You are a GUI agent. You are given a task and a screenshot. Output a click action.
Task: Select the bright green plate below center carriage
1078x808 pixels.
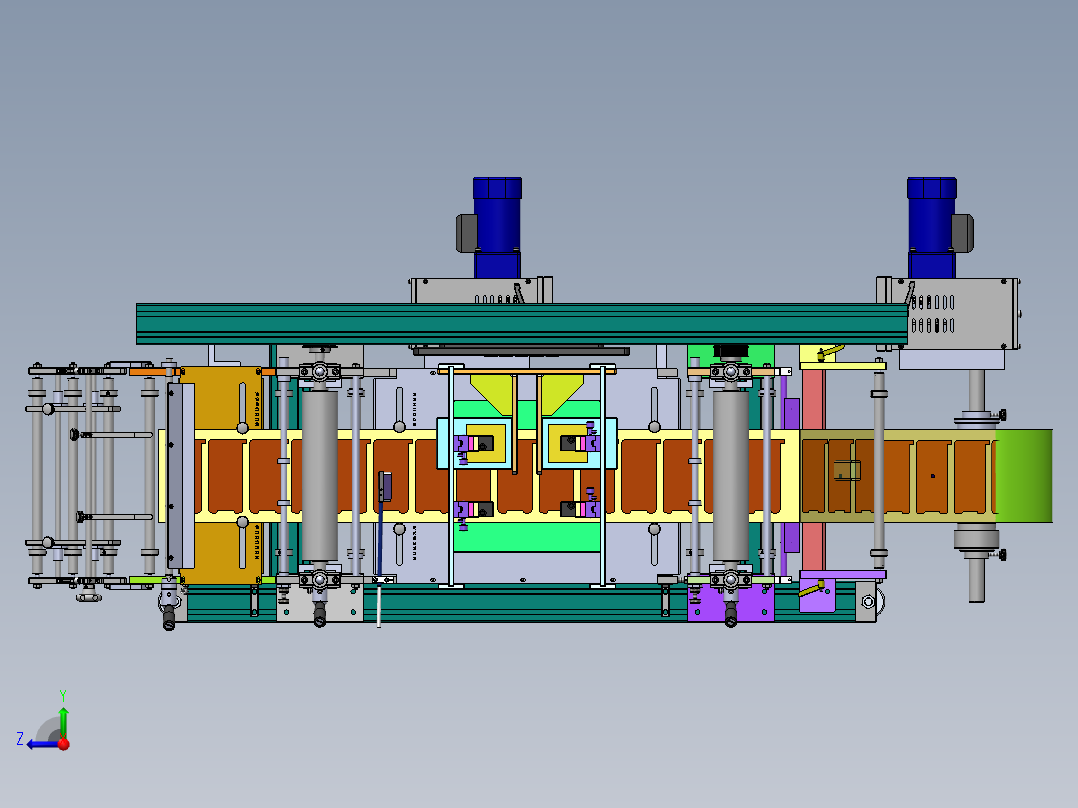(x=527, y=537)
